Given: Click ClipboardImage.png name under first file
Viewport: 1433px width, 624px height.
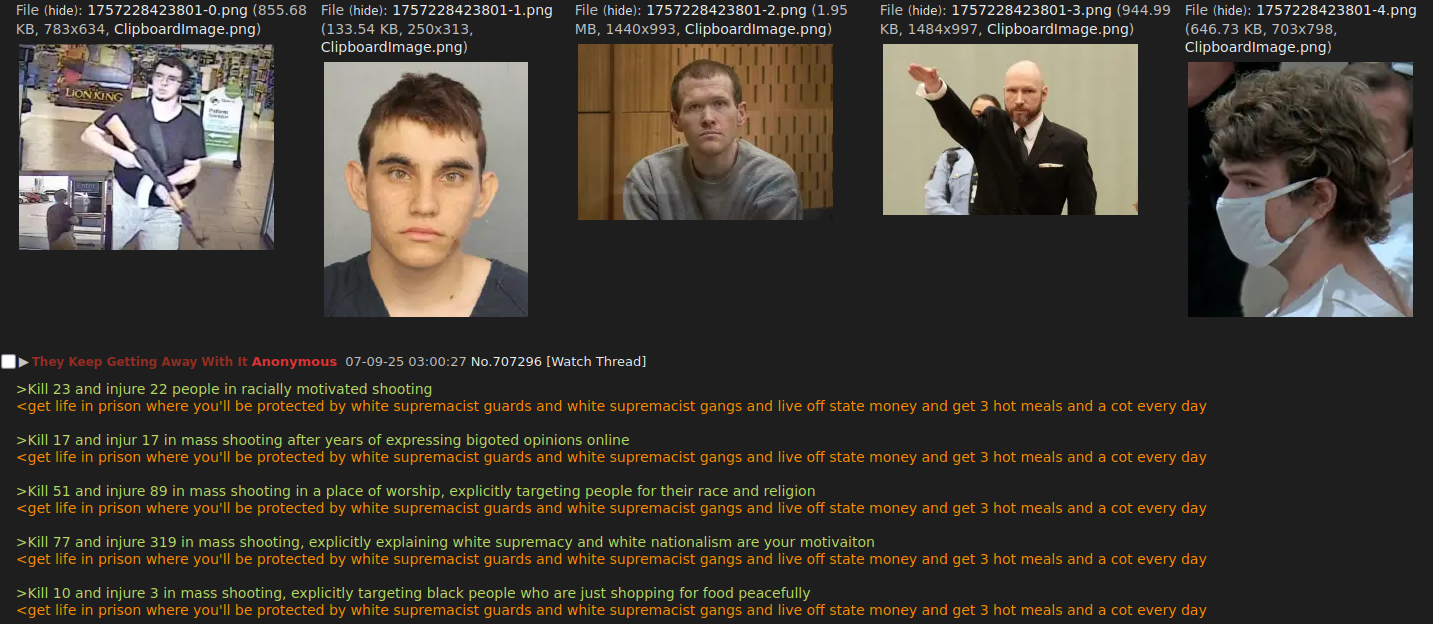Looking at the screenshot, I should point(185,29).
